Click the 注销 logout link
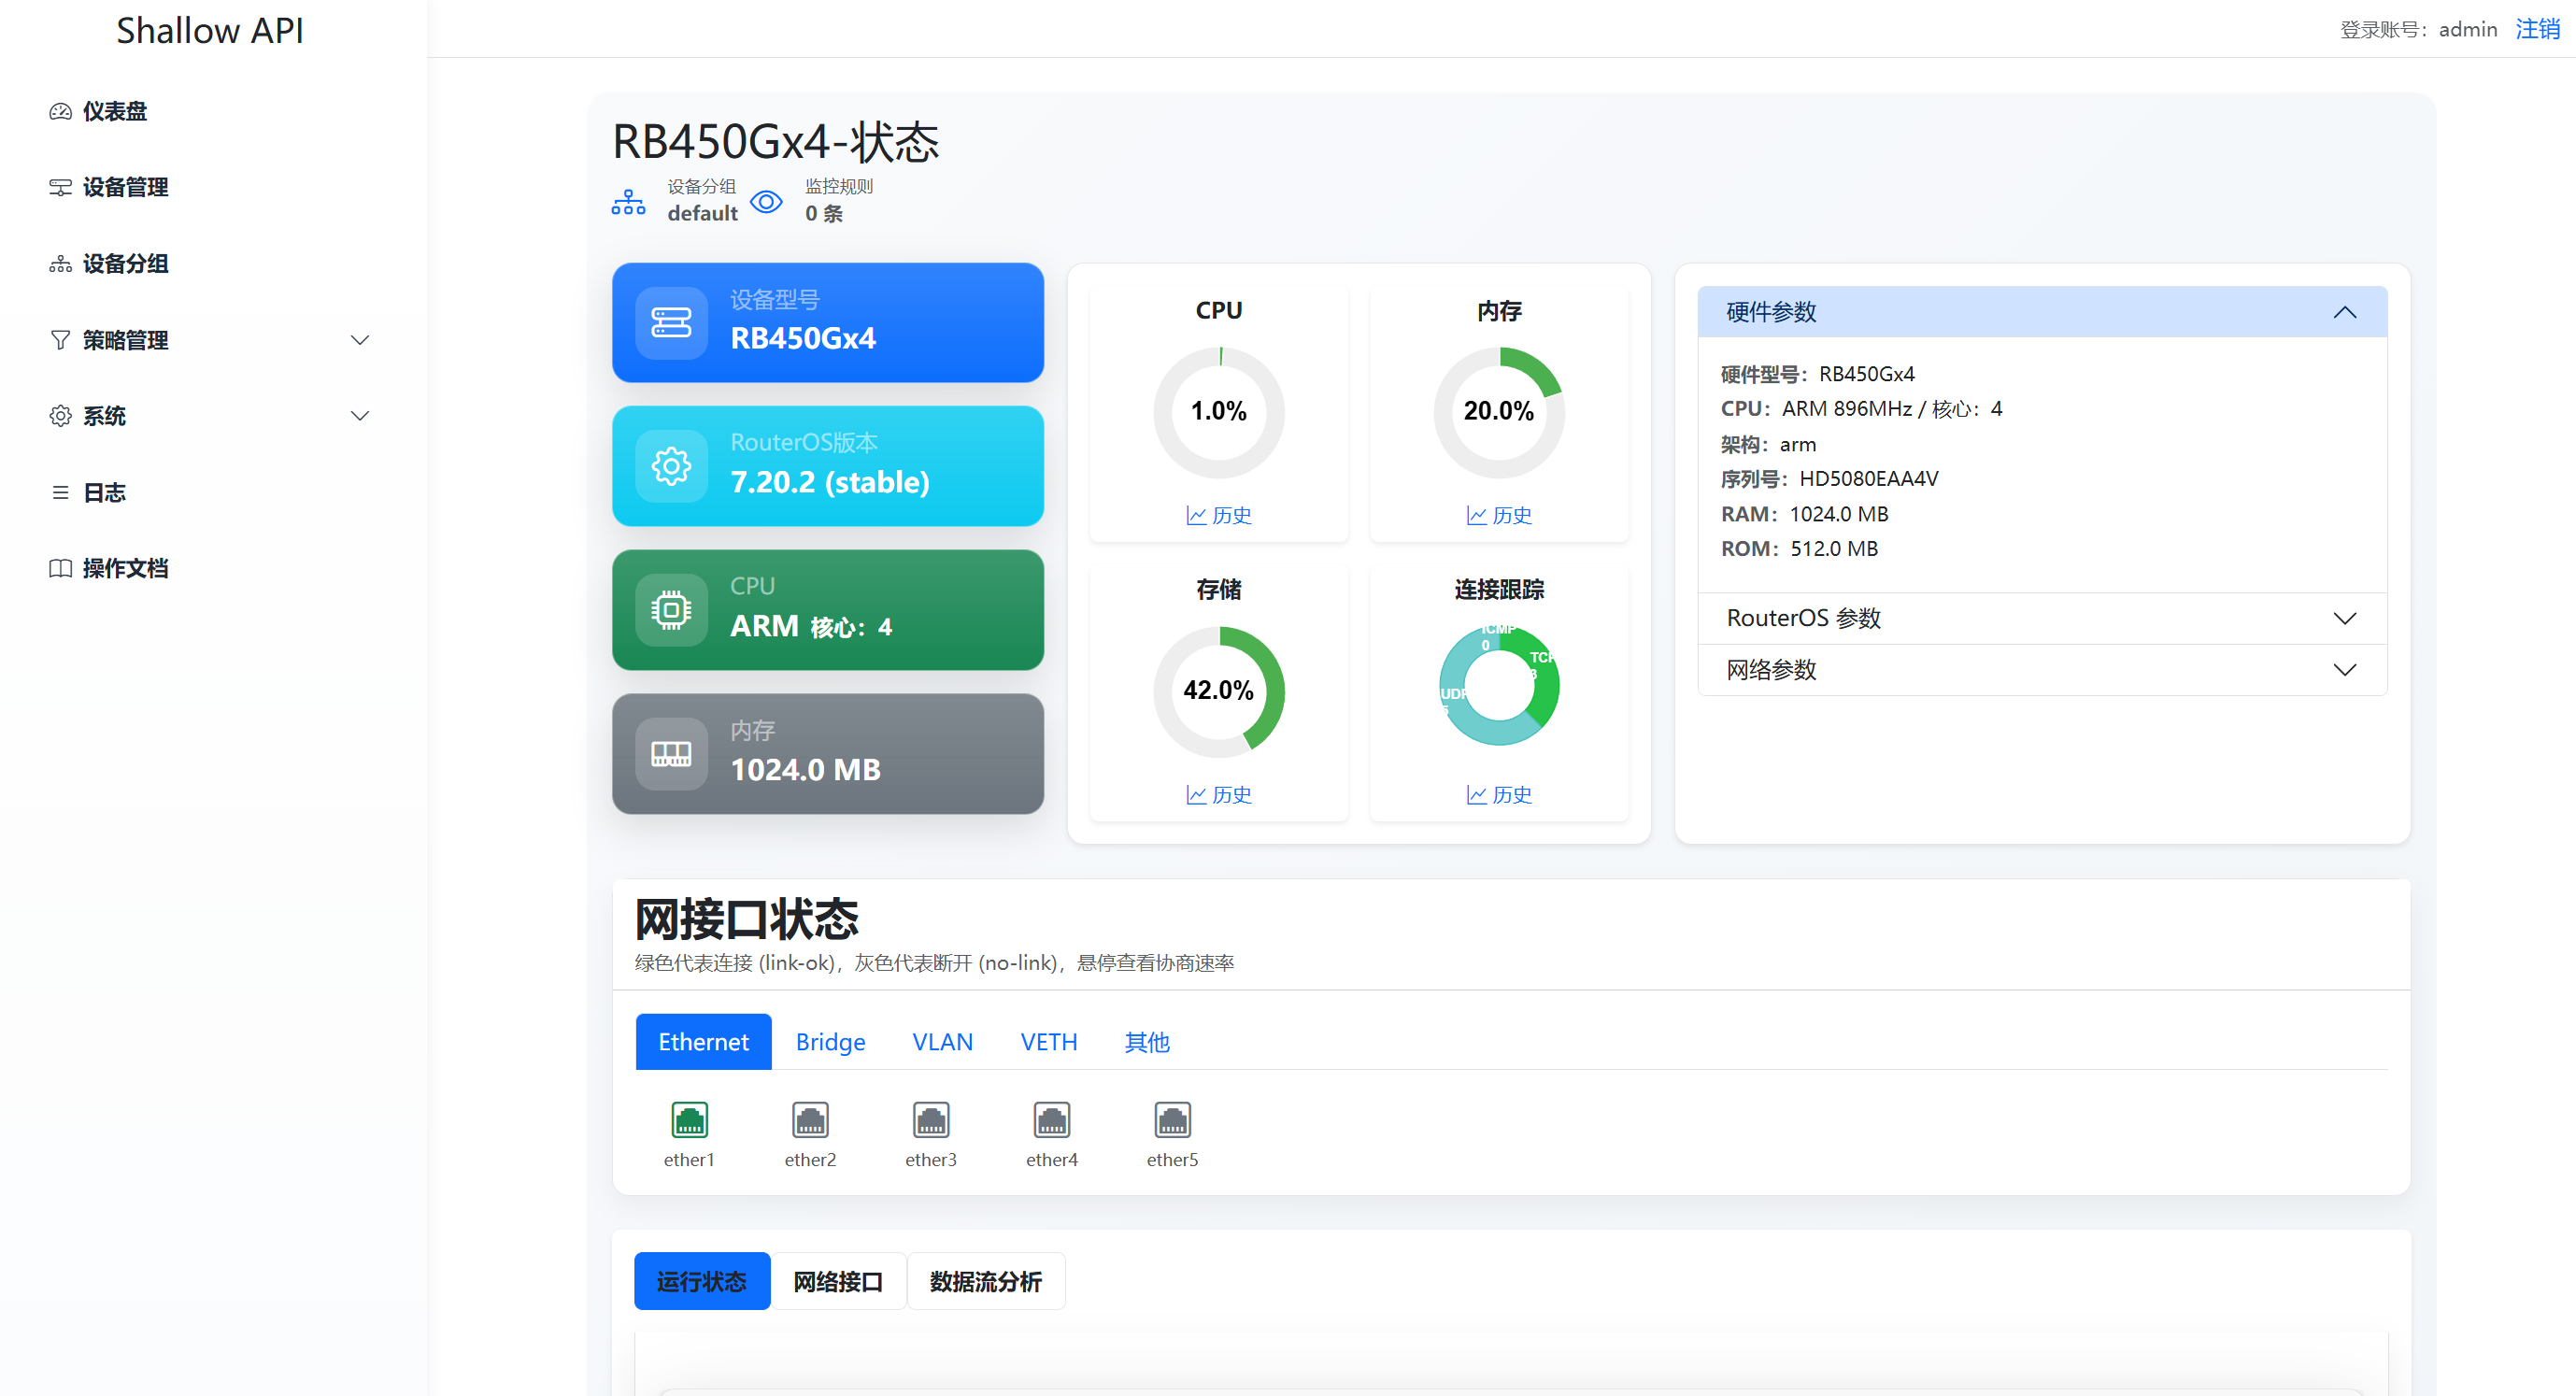This screenshot has height=1396, width=2576. 2537,29
